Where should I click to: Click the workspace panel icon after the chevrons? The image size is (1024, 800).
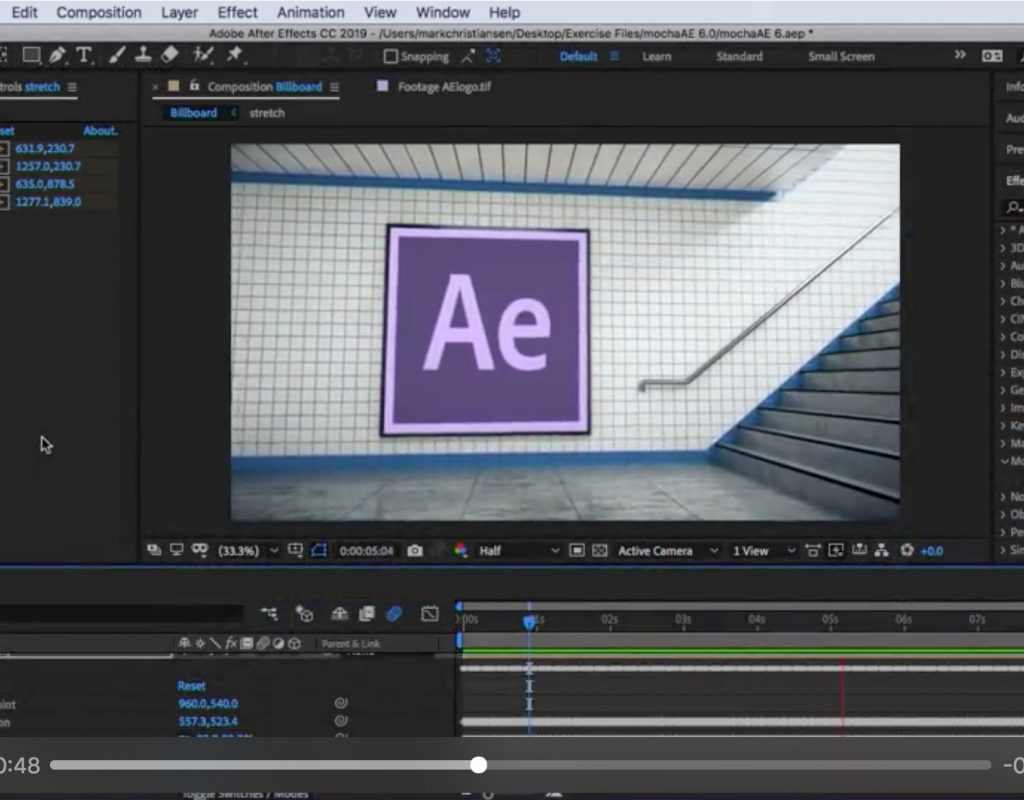(992, 56)
